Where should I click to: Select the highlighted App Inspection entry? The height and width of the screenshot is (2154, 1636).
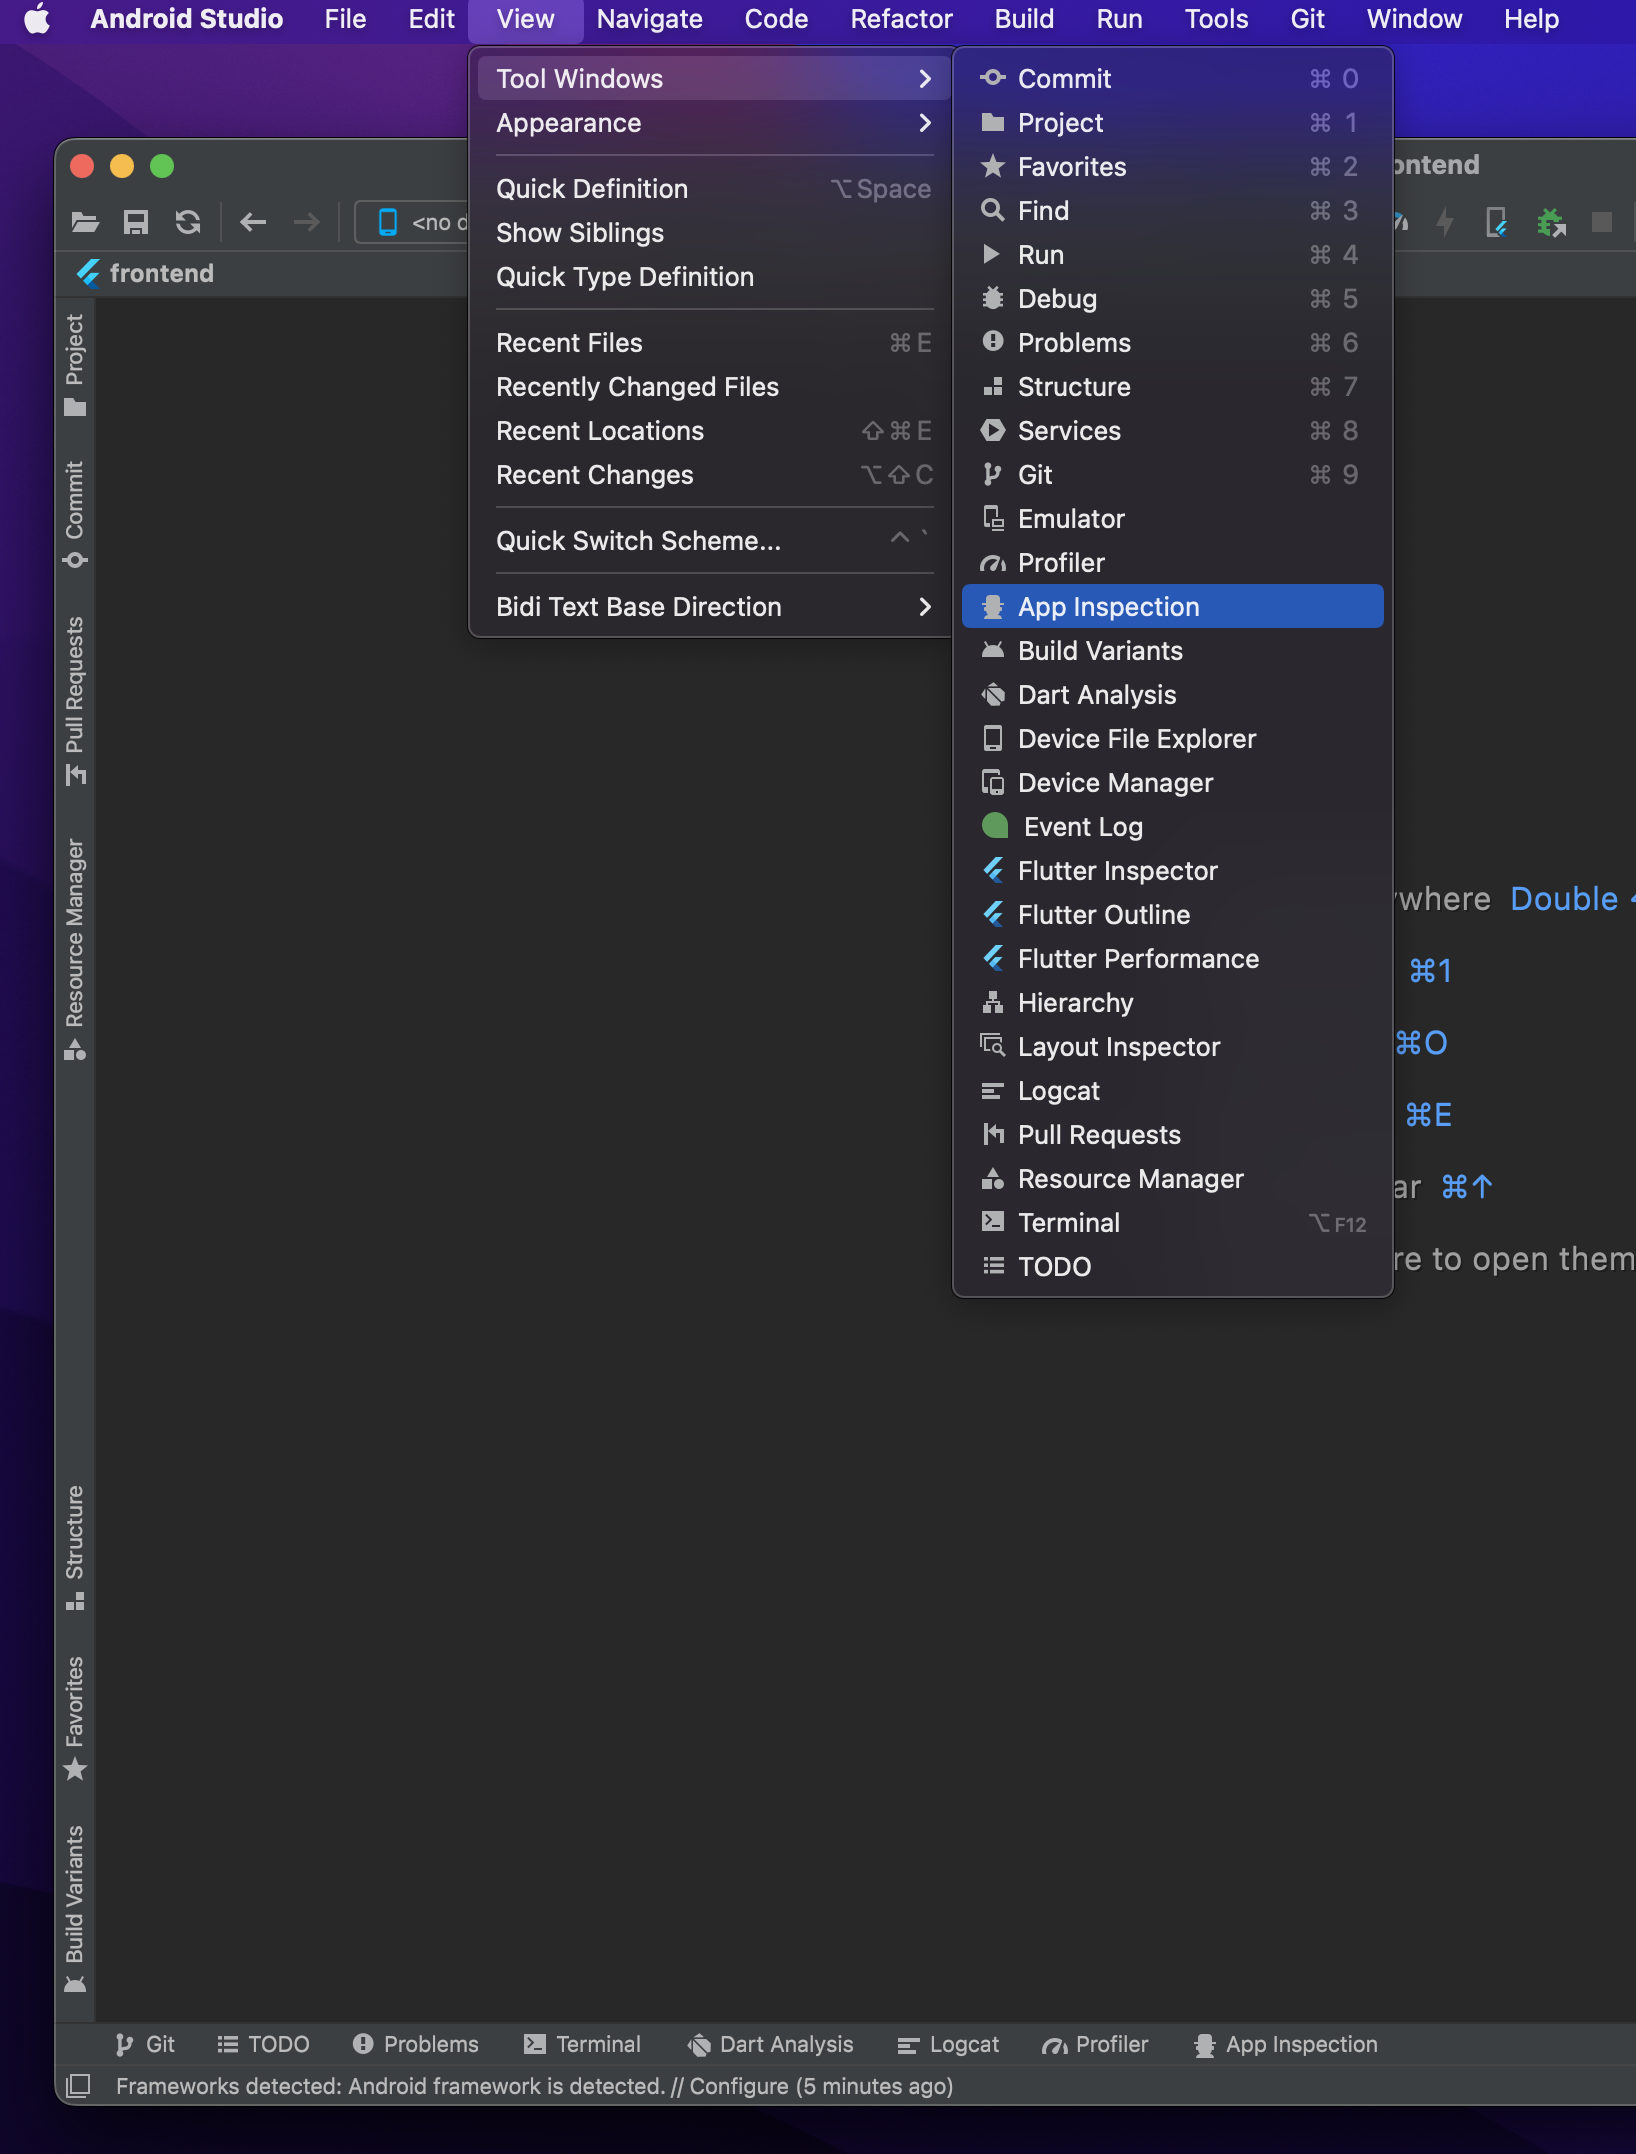[1172, 607]
